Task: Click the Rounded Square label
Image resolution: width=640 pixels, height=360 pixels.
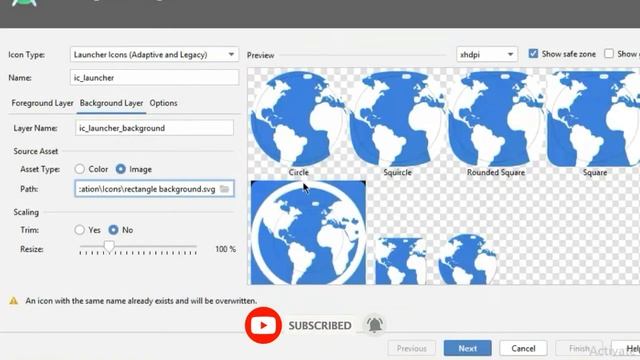Action: [x=496, y=173]
